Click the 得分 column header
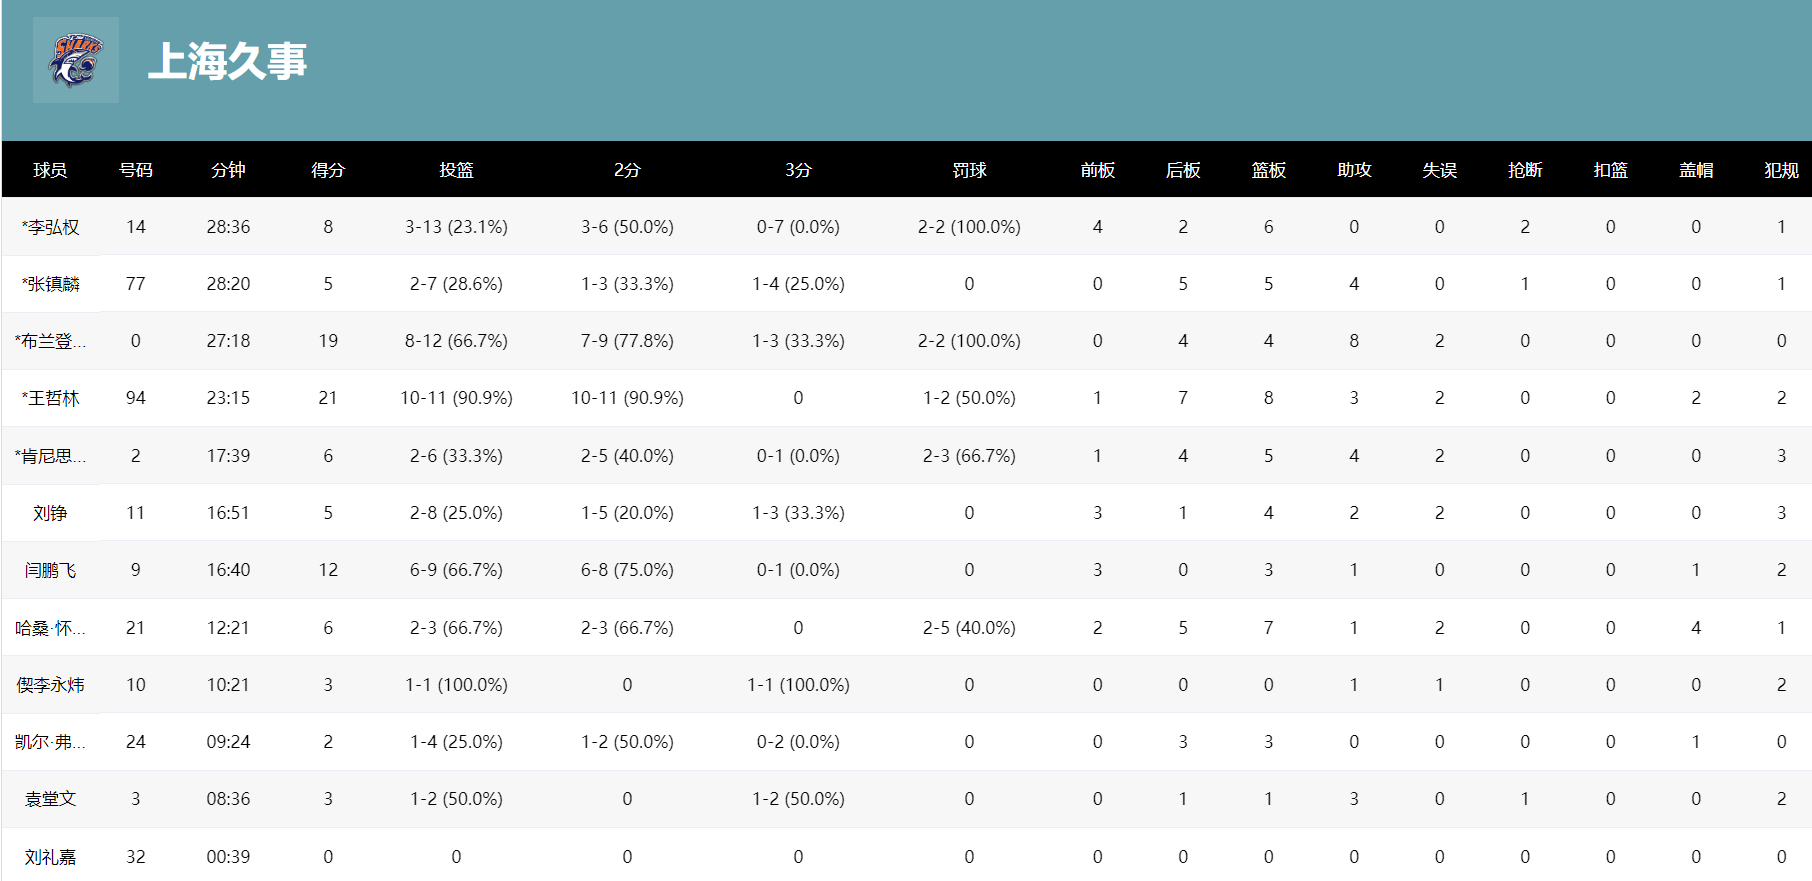The height and width of the screenshot is (881, 1812). (x=328, y=170)
